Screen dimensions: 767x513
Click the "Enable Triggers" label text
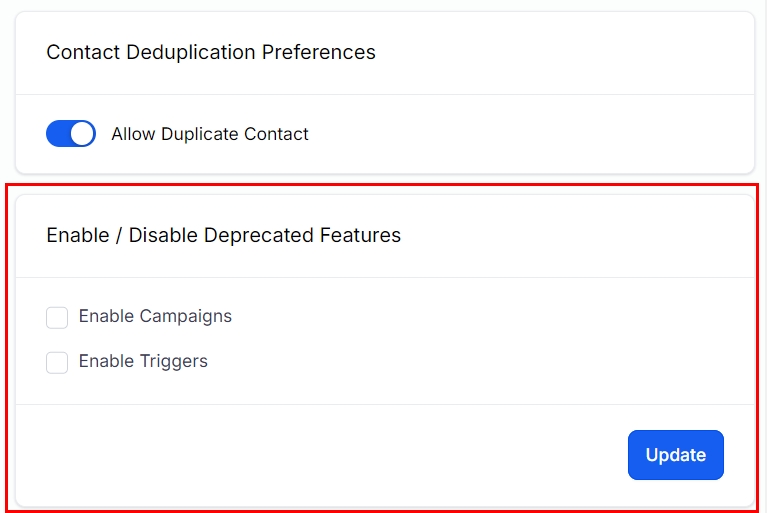(143, 362)
